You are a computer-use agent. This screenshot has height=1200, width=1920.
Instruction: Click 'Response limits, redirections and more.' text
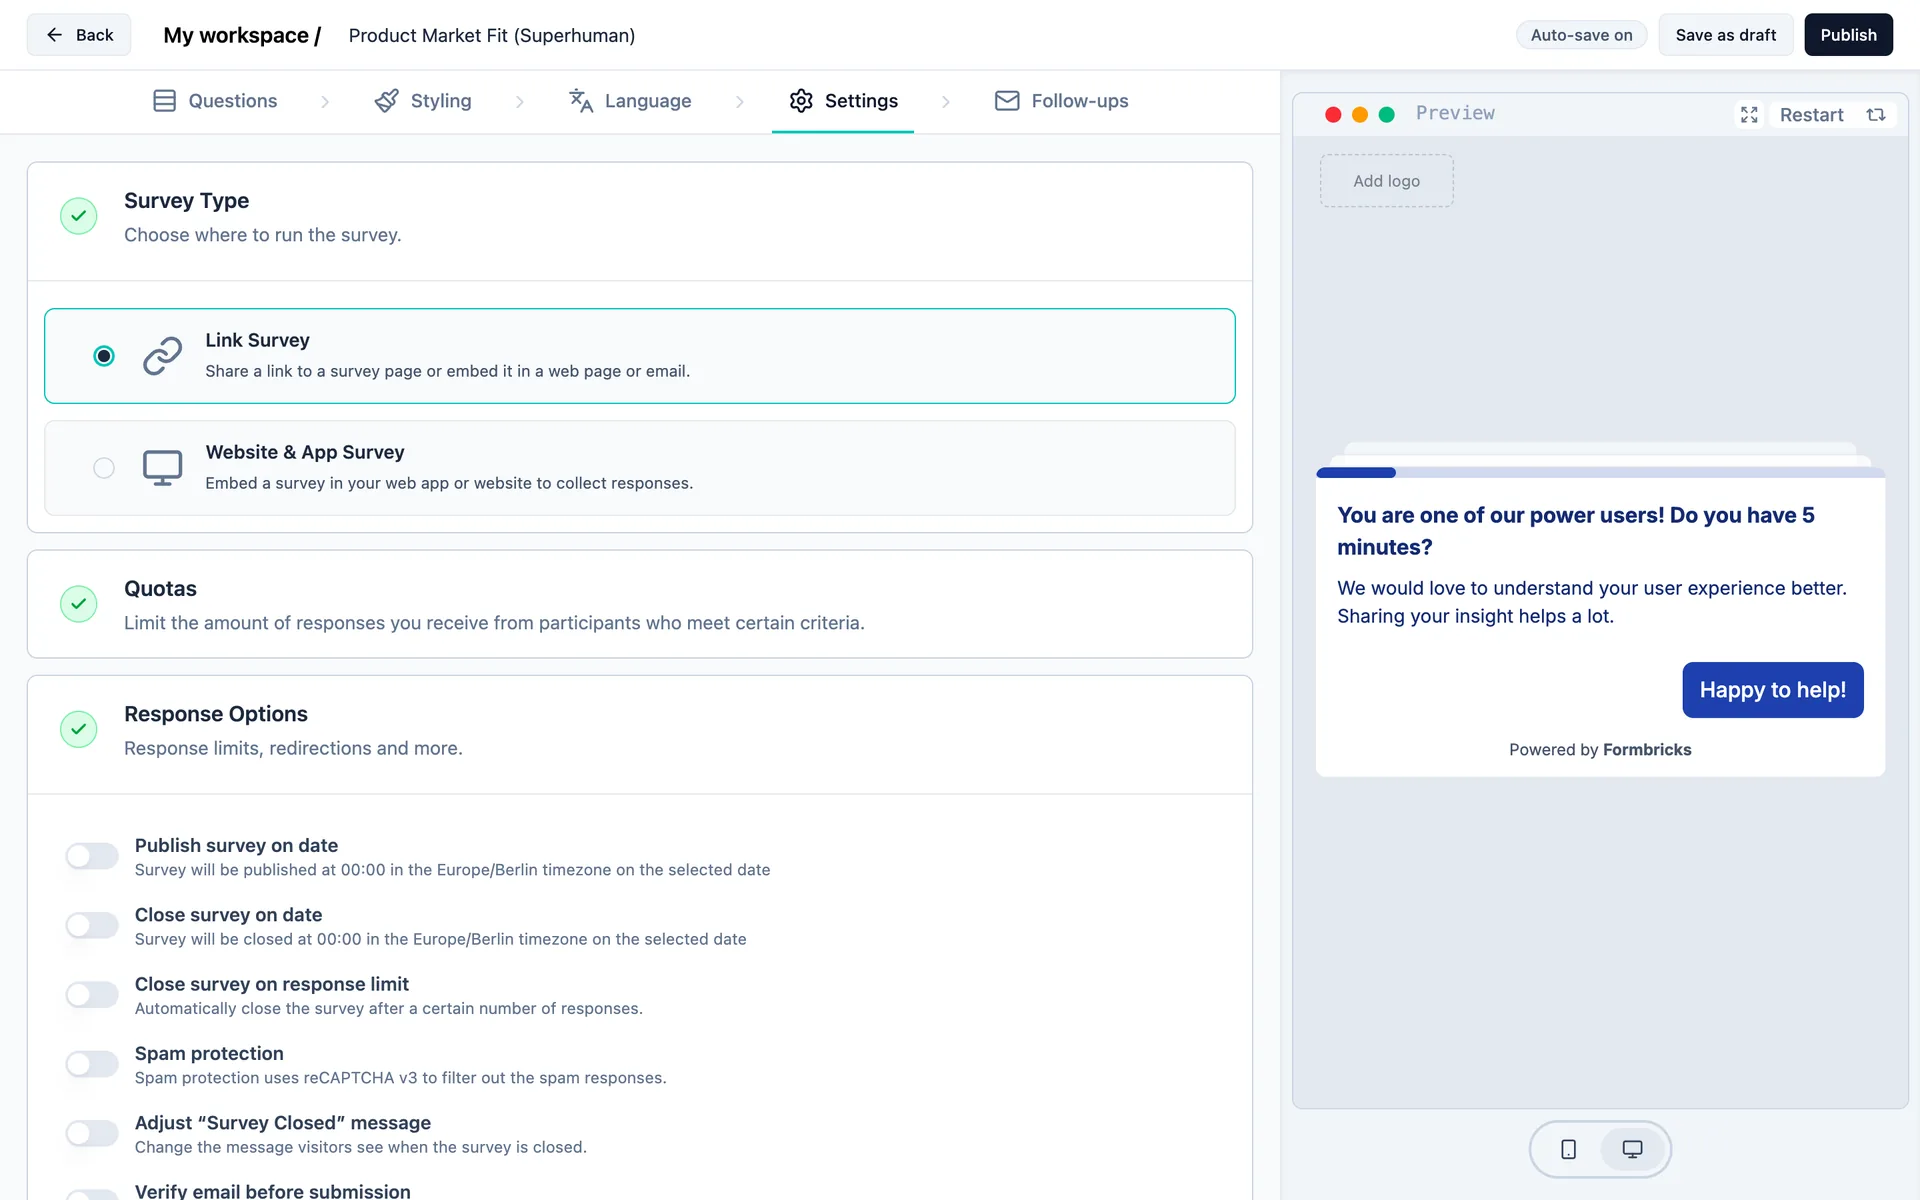pos(293,748)
